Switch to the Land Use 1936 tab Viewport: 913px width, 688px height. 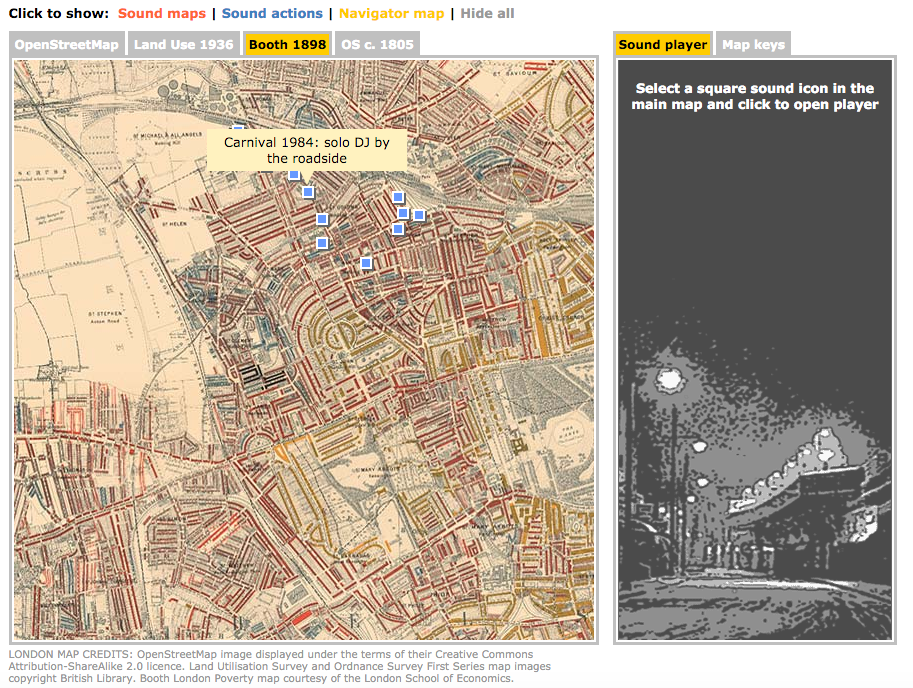tap(183, 44)
